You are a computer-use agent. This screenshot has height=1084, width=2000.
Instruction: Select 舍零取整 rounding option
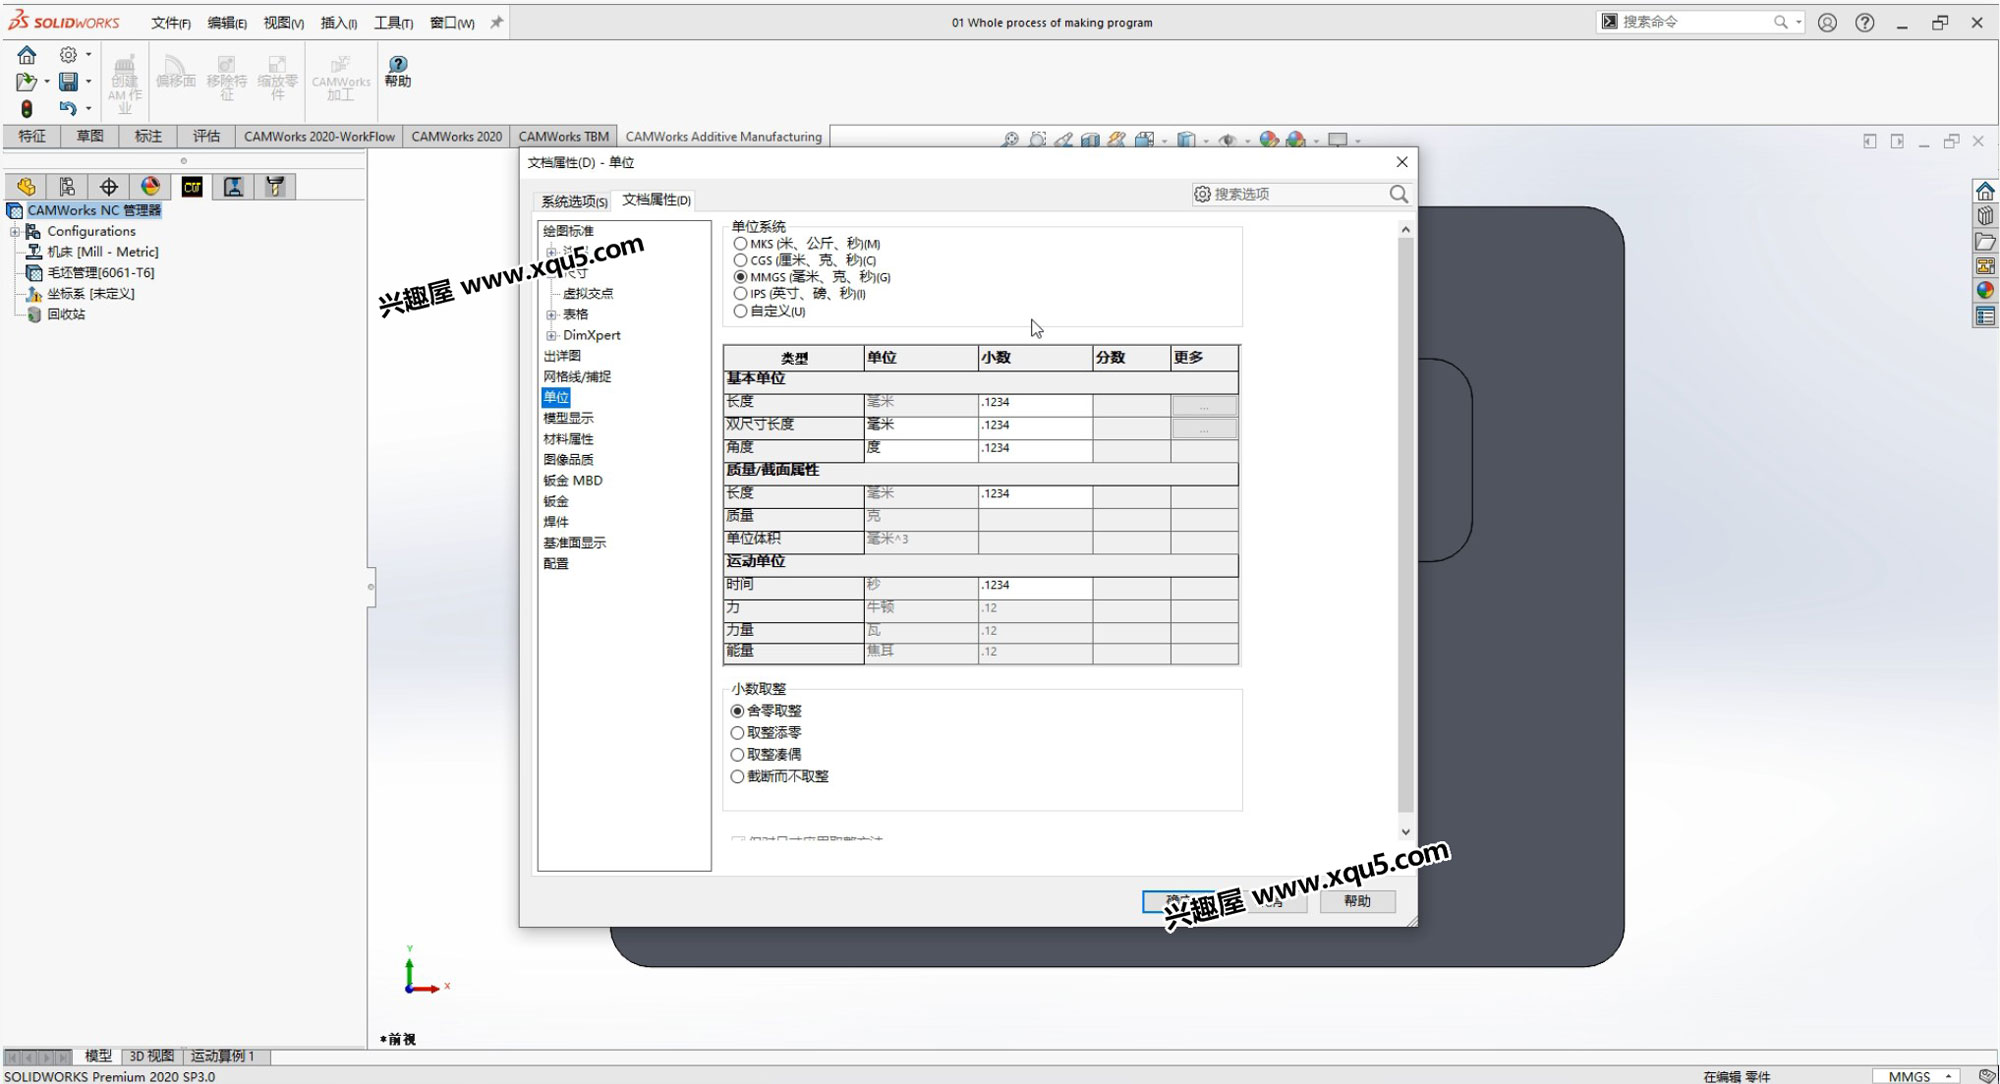pos(737,711)
